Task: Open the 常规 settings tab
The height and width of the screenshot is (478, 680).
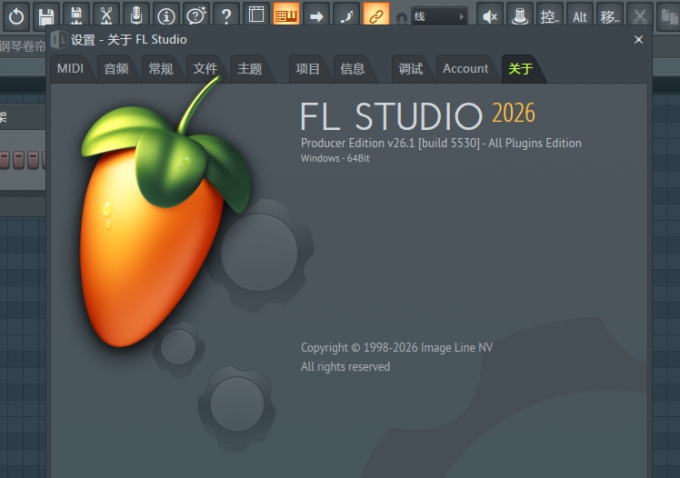Action: 161,69
